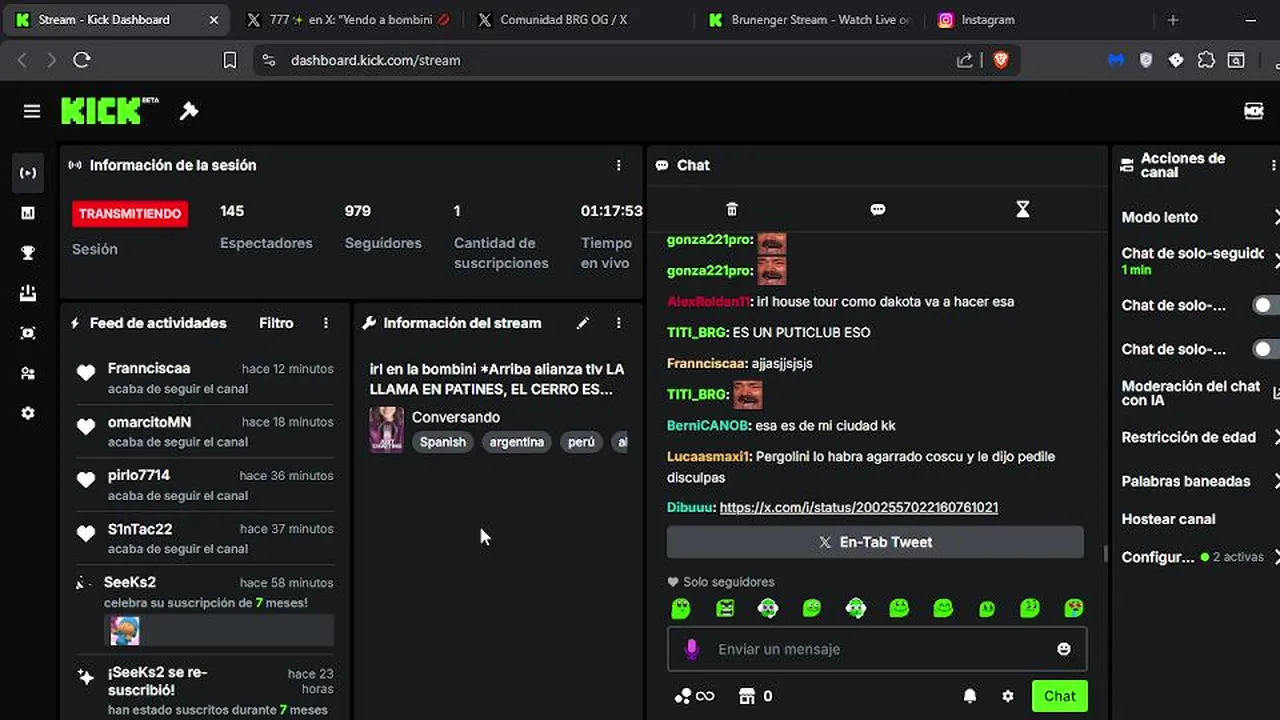
Task: Bookmark this page in address bar
Action: coord(230,60)
